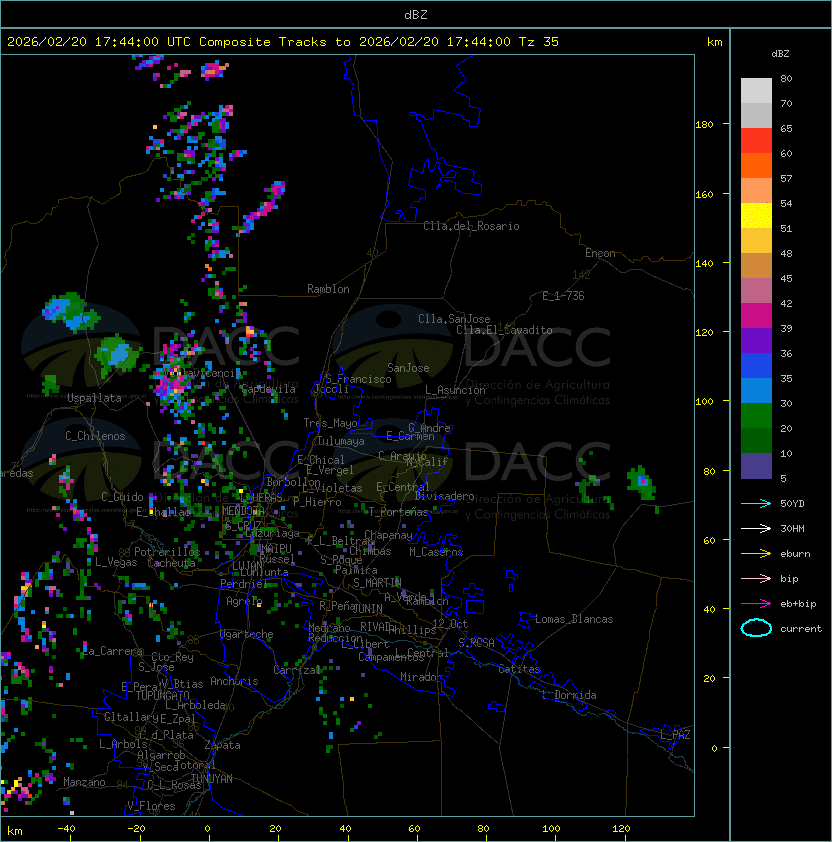
Task: Click the 'L_Asuncion' map label
Action: point(455,390)
